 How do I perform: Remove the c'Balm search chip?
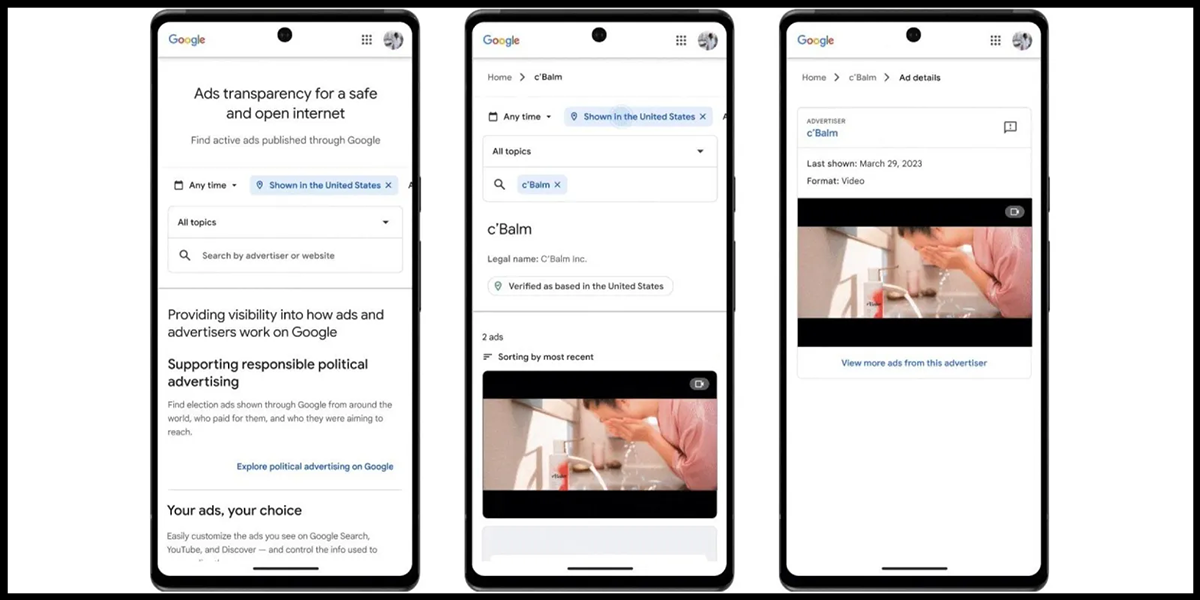[x=558, y=185]
